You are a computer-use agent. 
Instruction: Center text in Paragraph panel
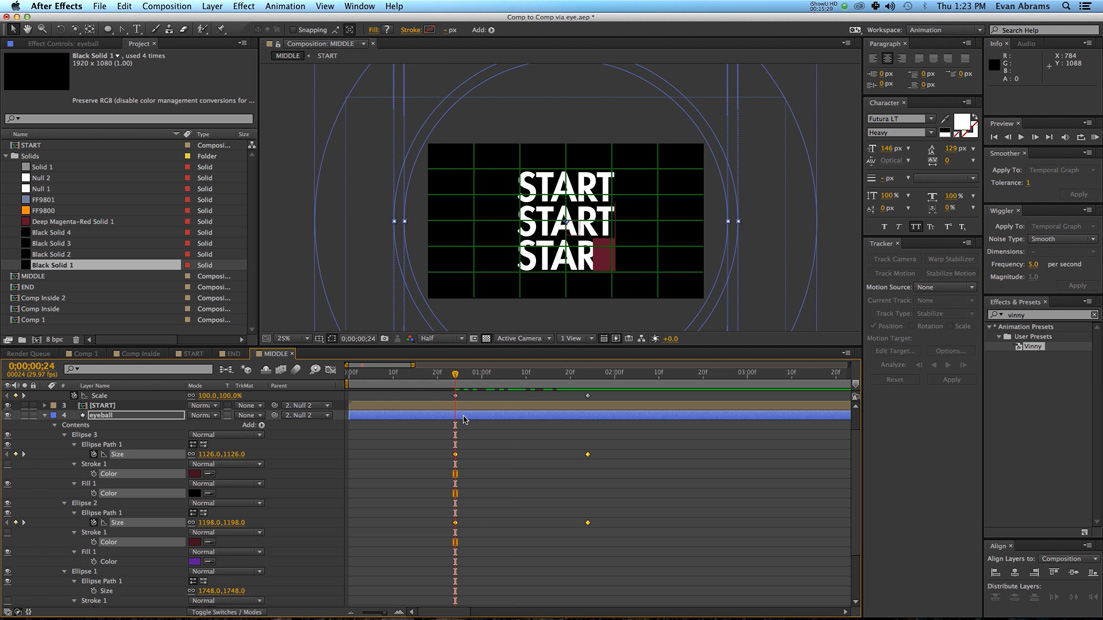(887, 58)
